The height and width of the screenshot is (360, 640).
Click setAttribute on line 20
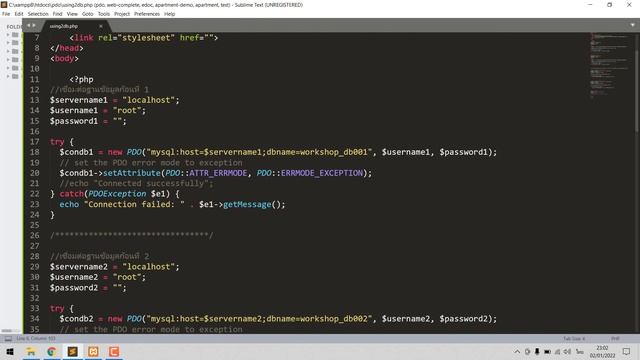click(131, 173)
